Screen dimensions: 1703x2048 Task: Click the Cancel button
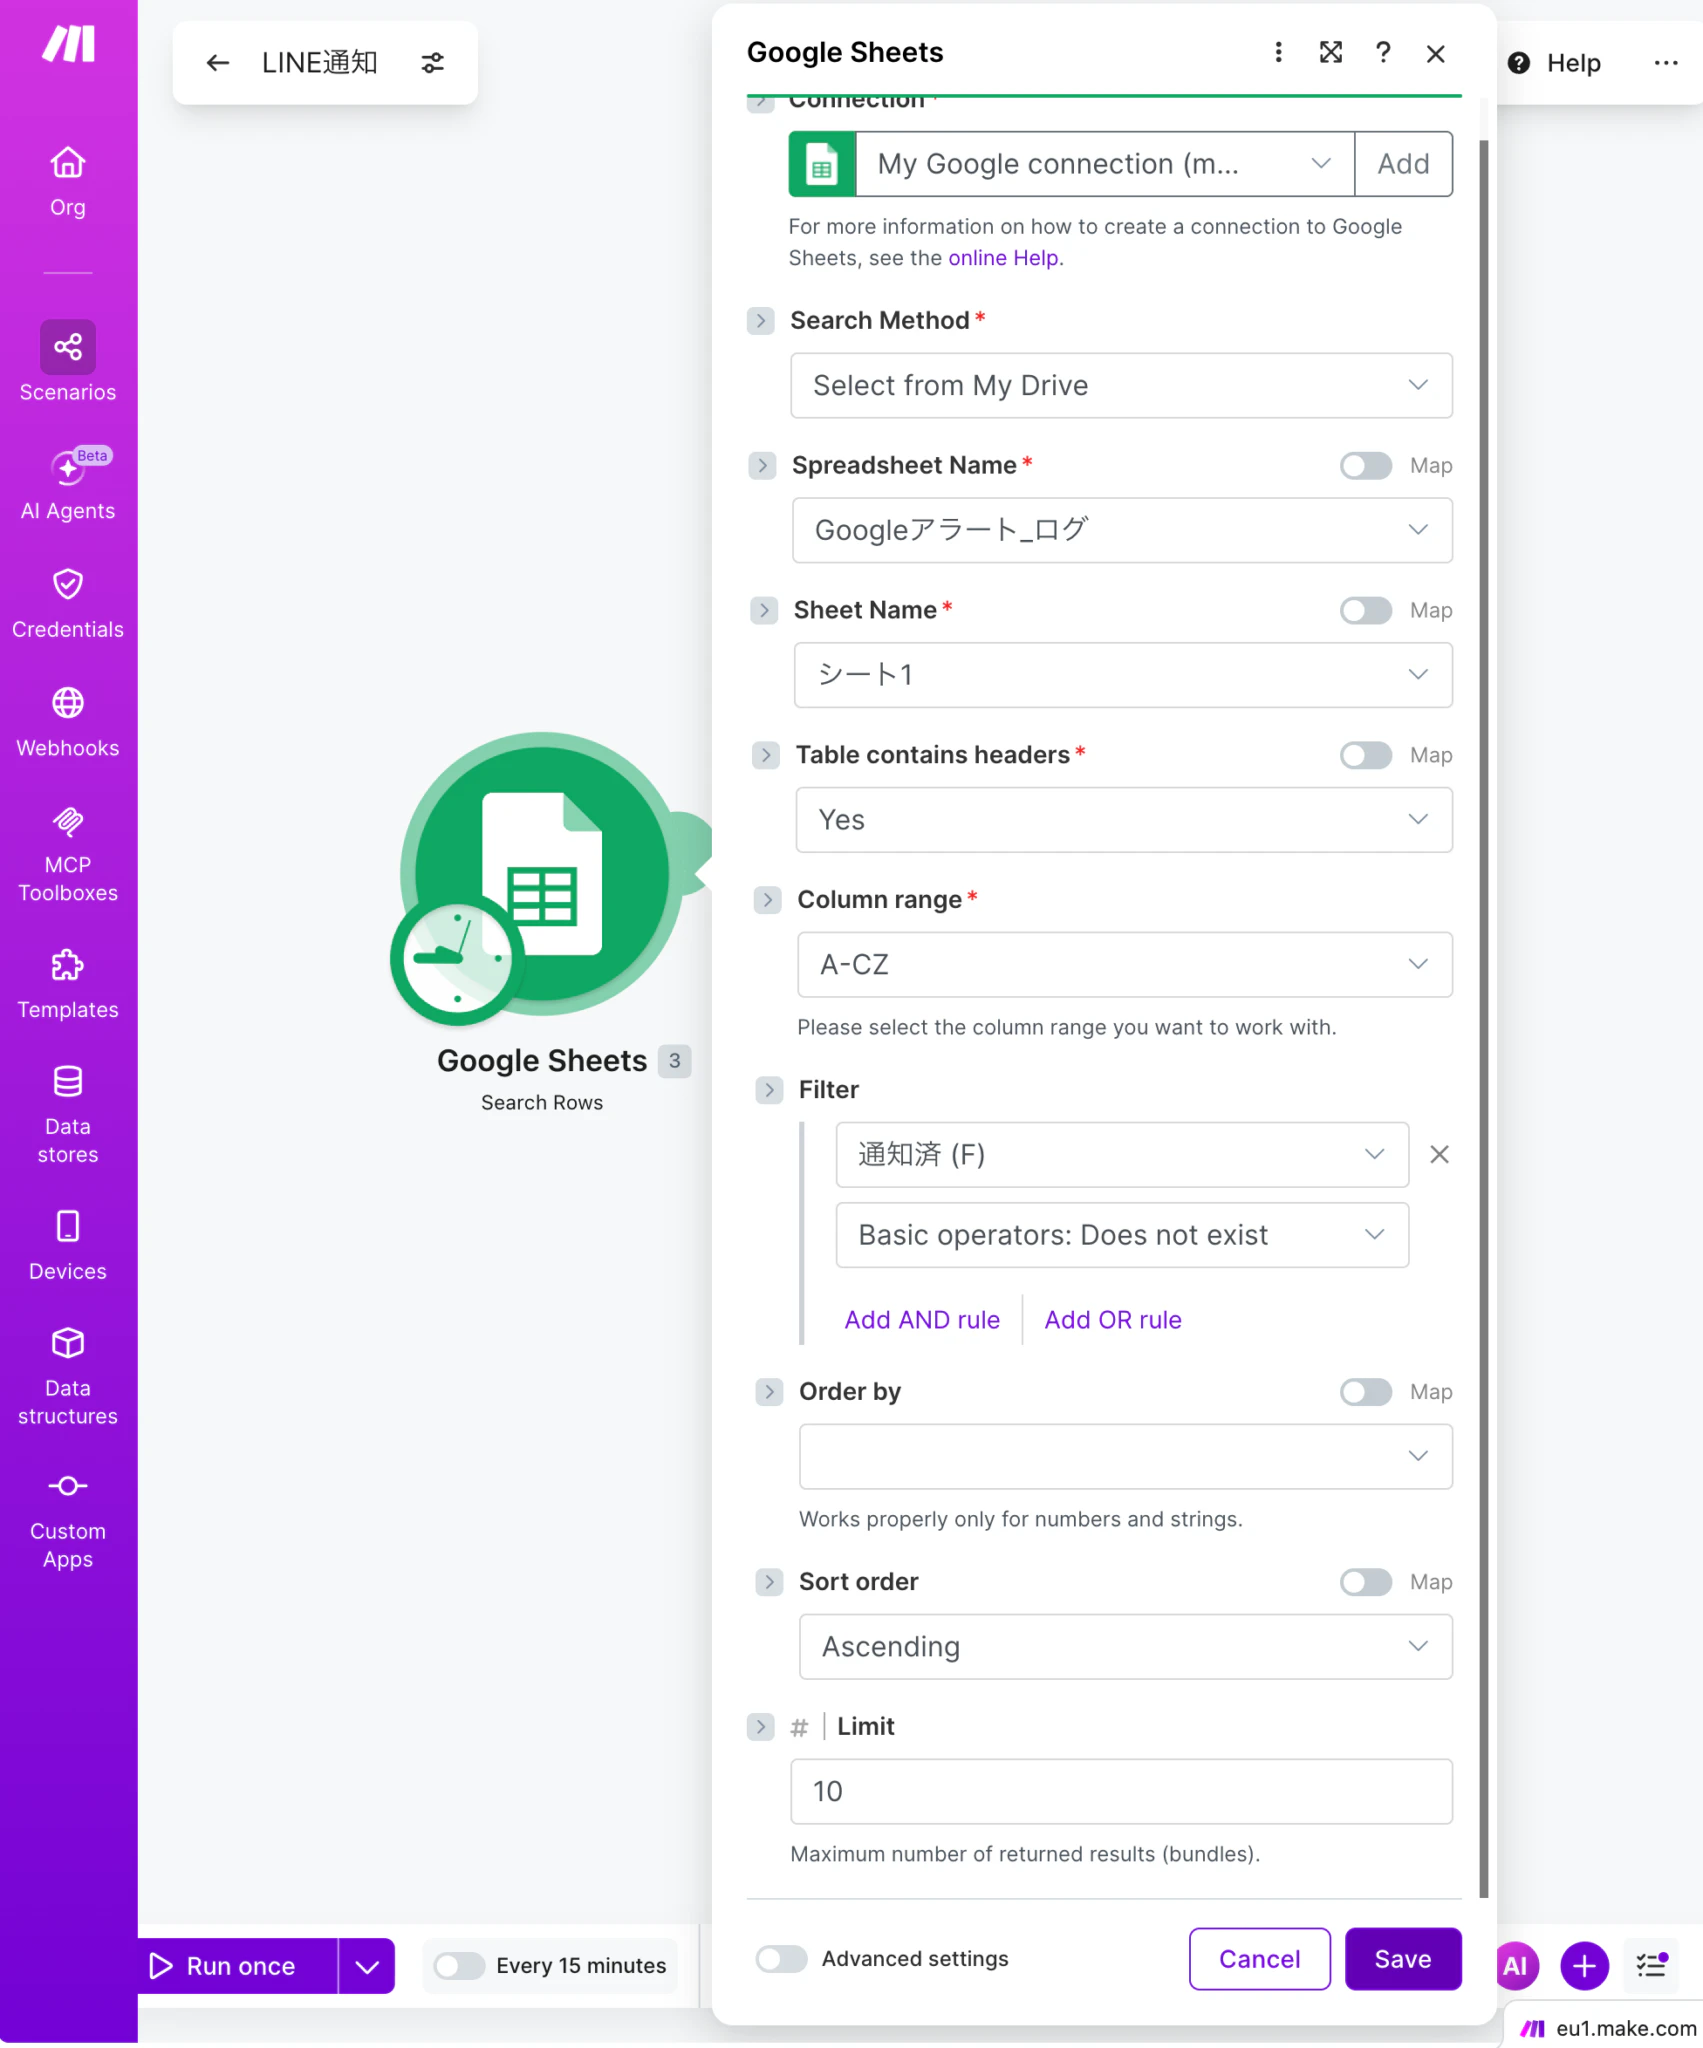pyautogui.click(x=1260, y=1959)
